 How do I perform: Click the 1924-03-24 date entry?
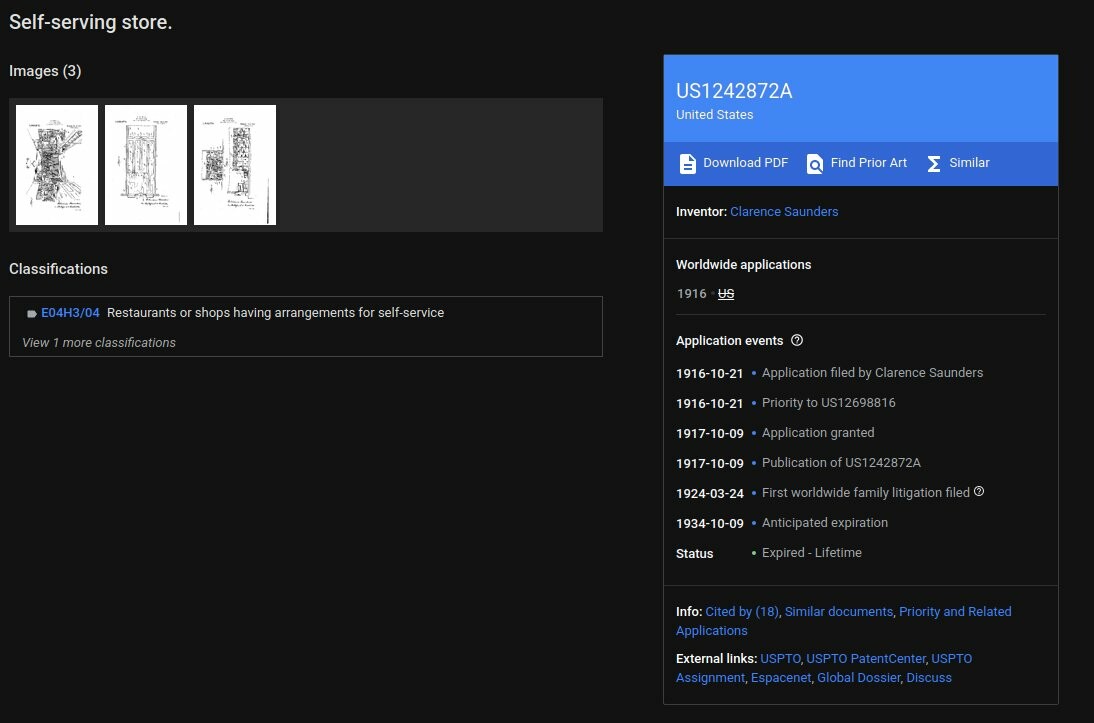pyautogui.click(x=710, y=493)
